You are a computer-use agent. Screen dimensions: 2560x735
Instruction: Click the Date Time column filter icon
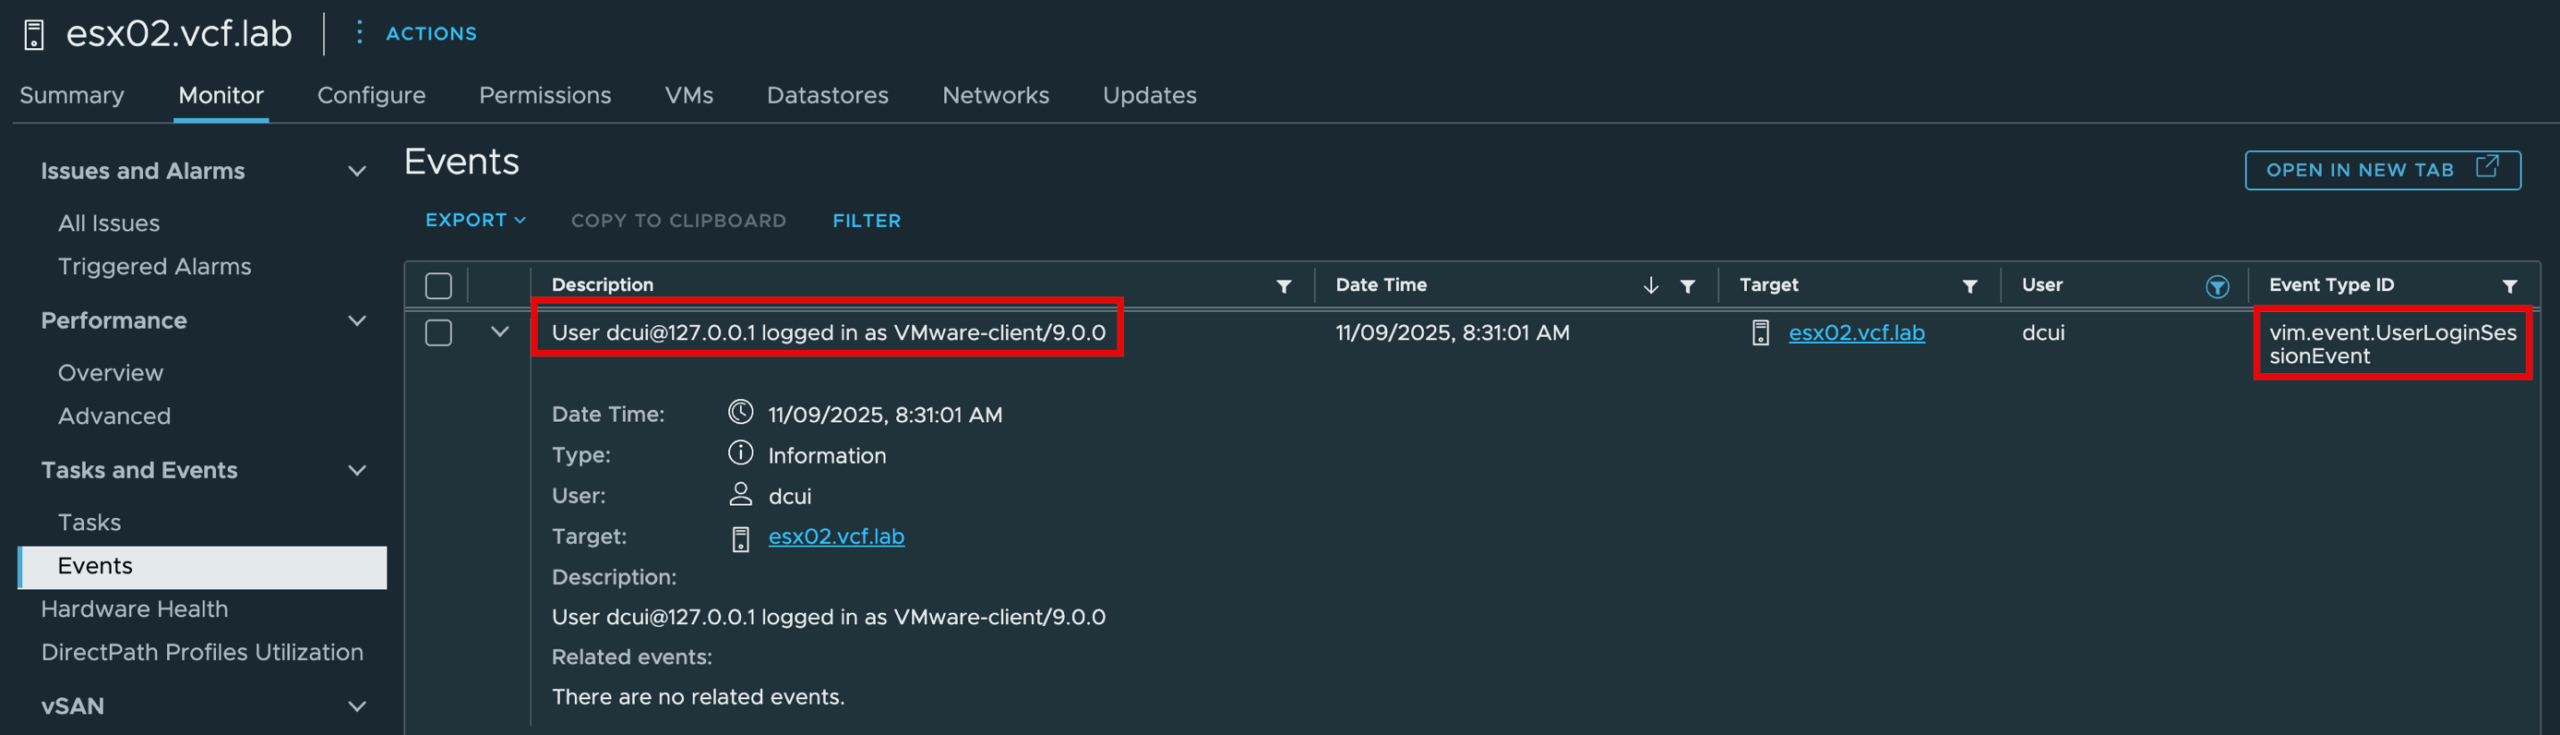(x=1687, y=286)
